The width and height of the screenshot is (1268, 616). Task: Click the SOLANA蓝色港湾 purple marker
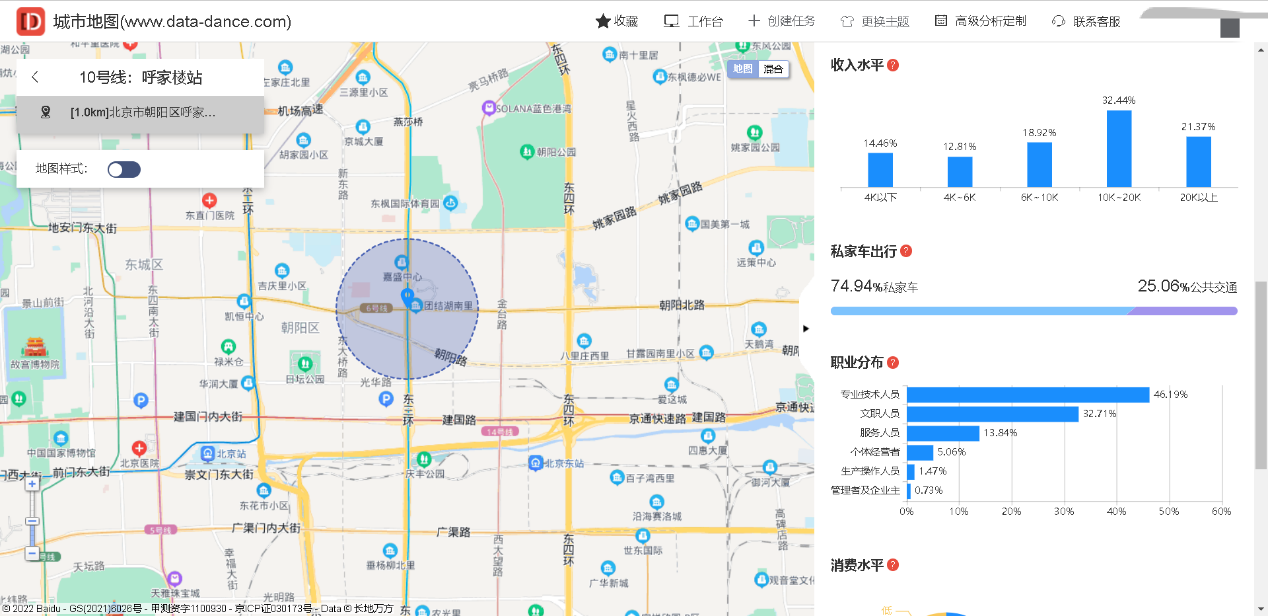coord(488,108)
